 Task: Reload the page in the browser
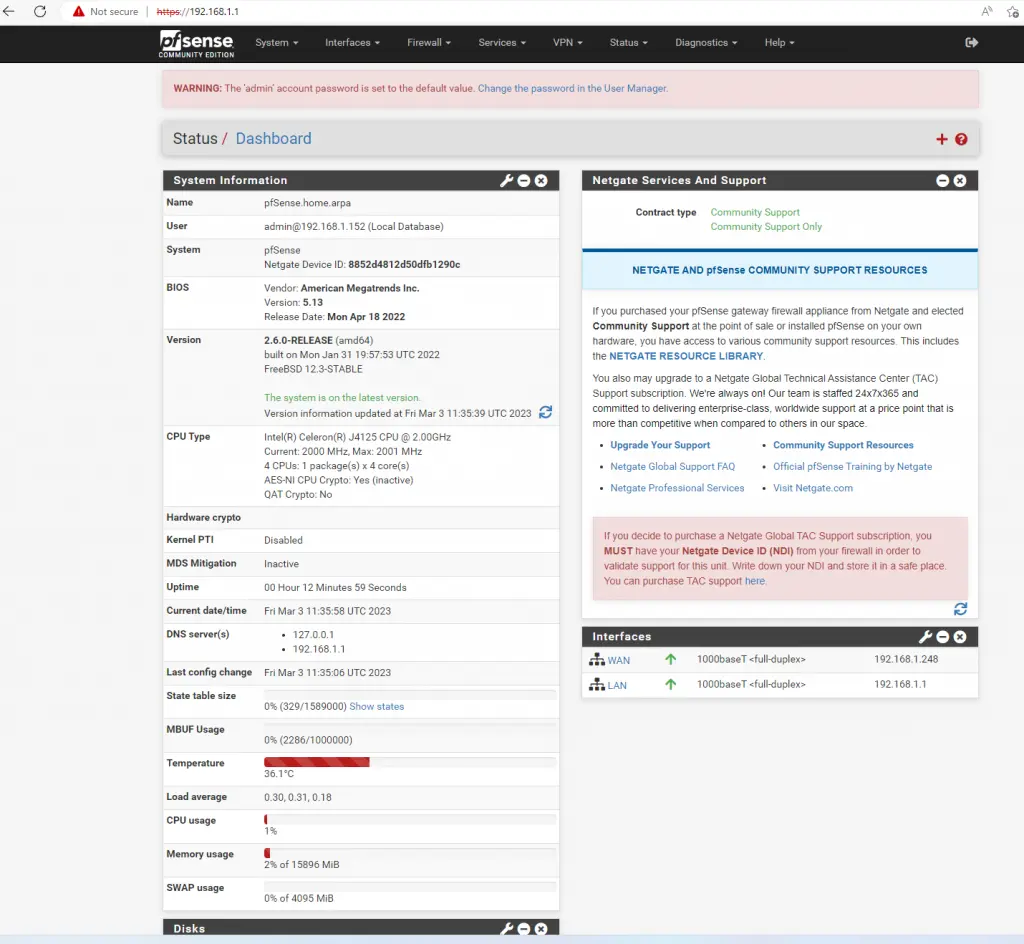[40, 12]
